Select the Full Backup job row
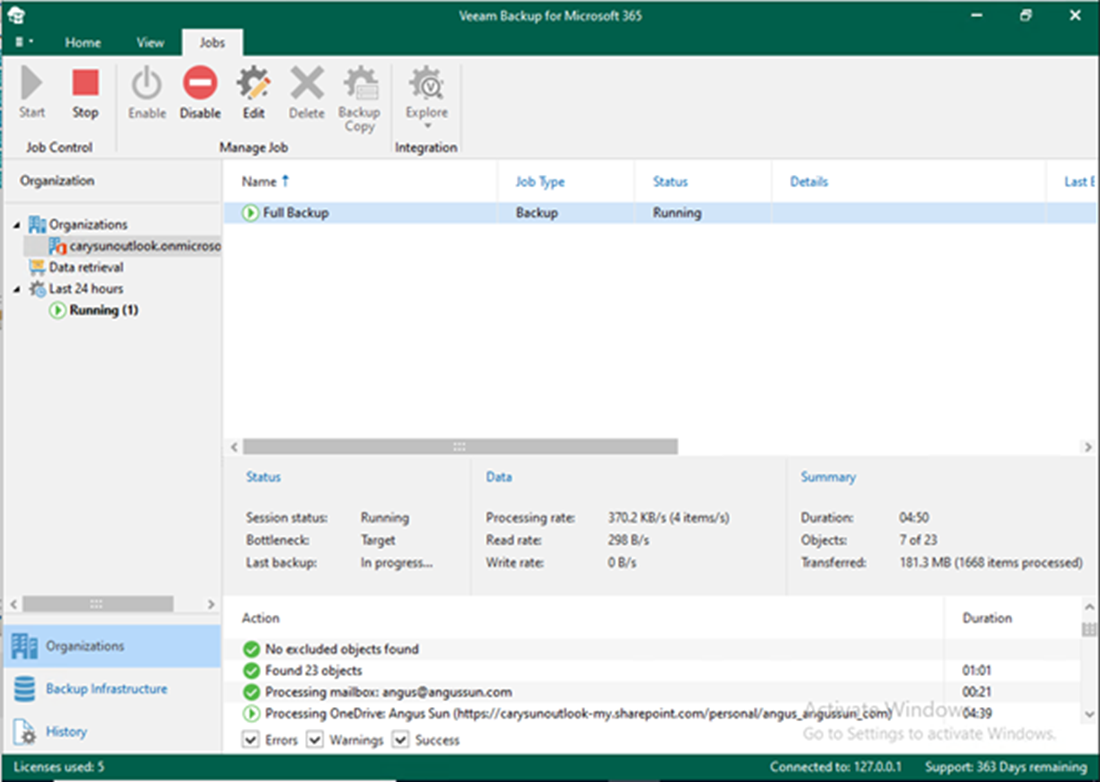Image resolution: width=1100 pixels, height=782 pixels. [x=659, y=213]
